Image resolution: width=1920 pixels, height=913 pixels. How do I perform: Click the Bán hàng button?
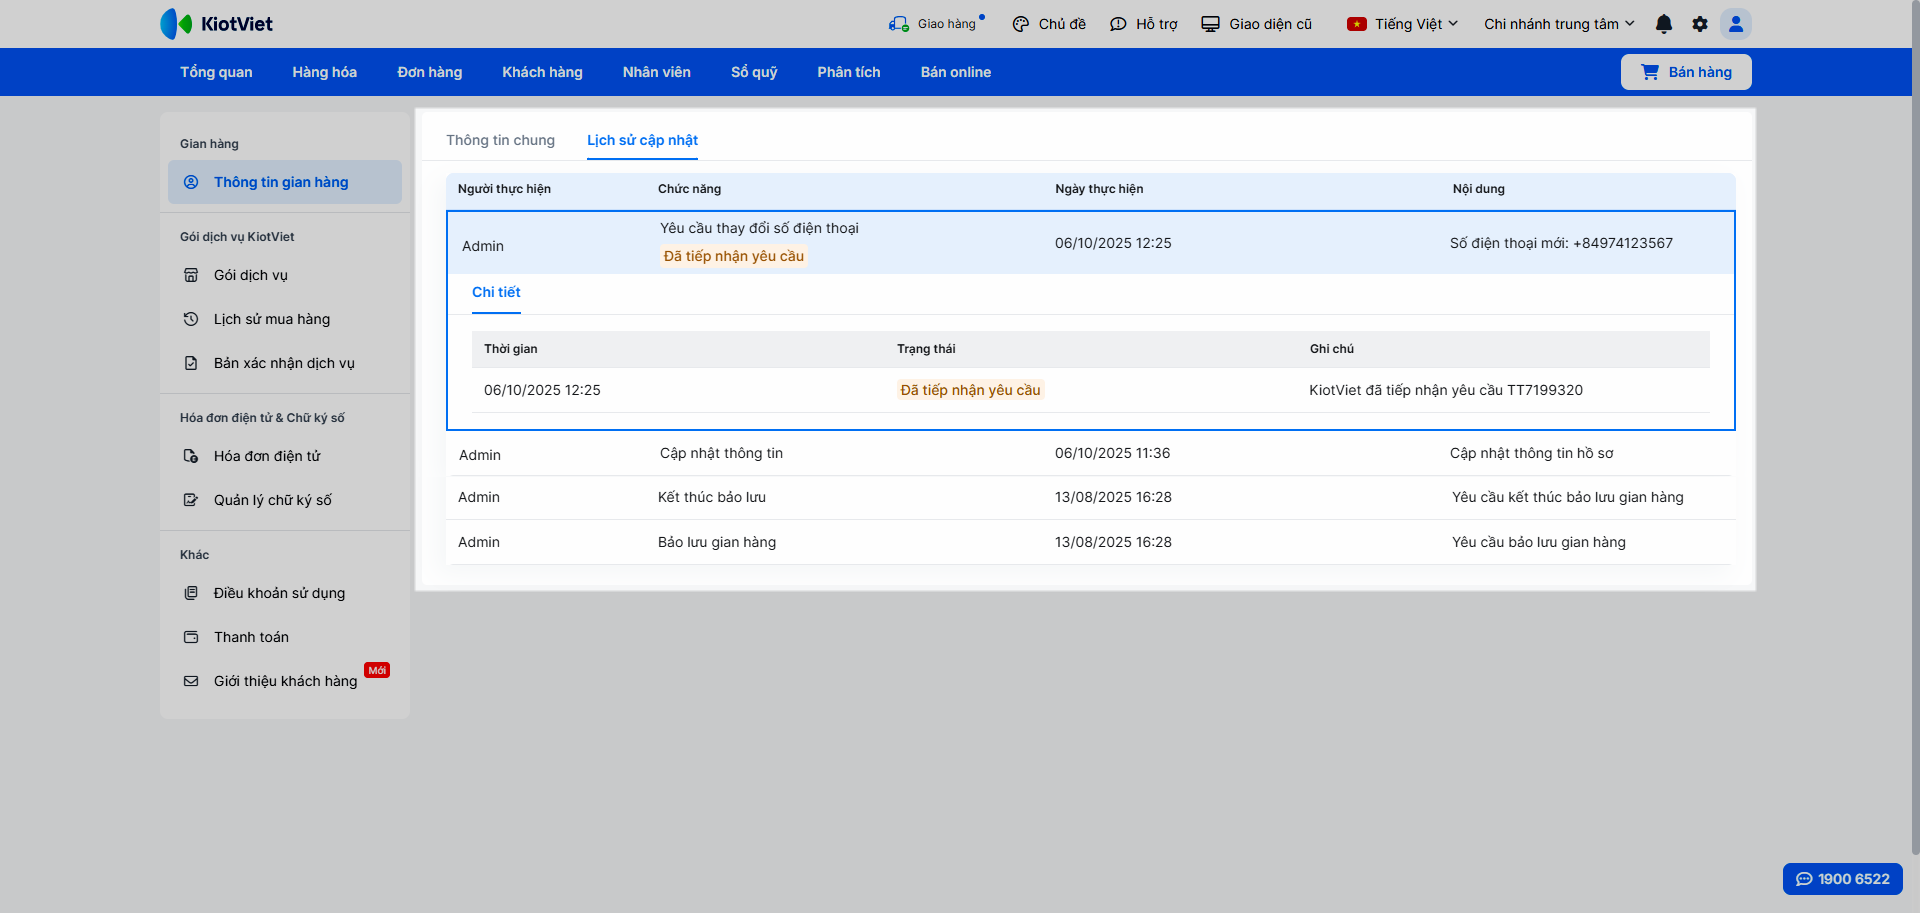(1686, 72)
